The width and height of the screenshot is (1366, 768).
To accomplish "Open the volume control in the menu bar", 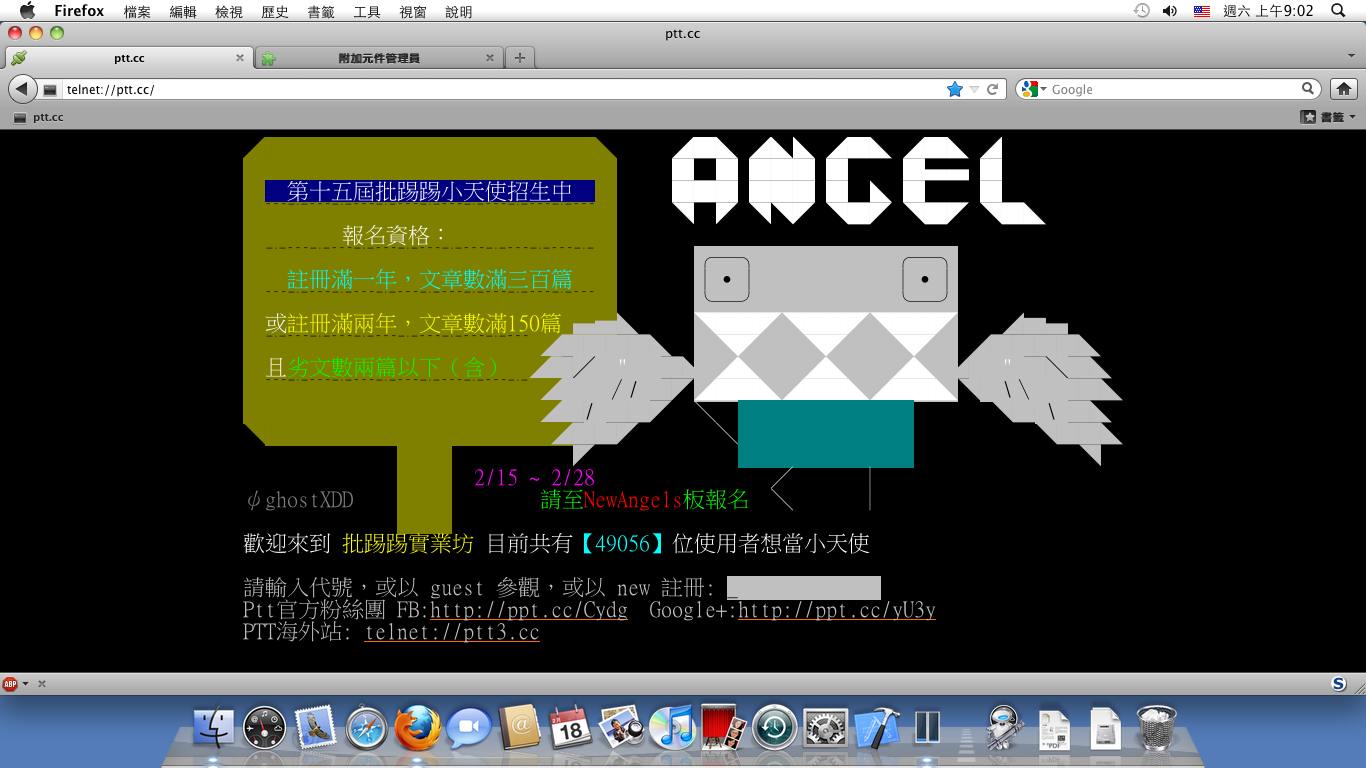I will [x=1170, y=11].
